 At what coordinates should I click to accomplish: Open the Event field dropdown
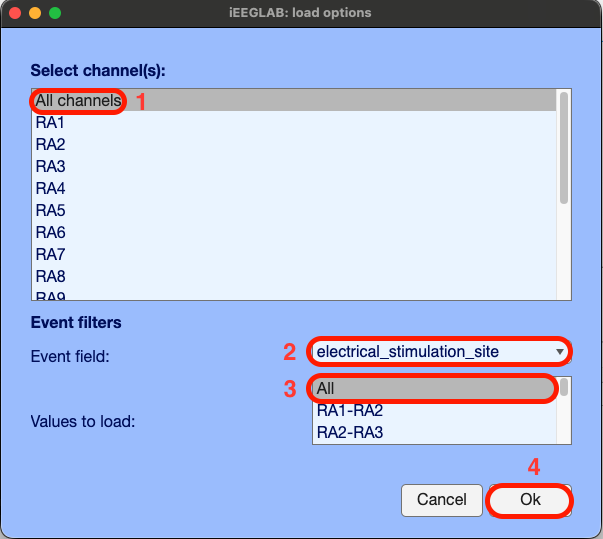click(x=441, y=352)
